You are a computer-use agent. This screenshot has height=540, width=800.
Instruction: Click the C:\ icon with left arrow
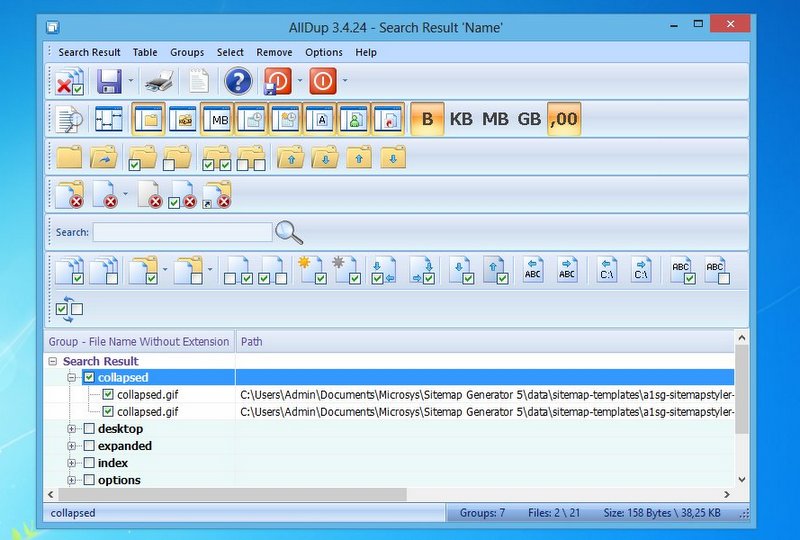(607, 270)
